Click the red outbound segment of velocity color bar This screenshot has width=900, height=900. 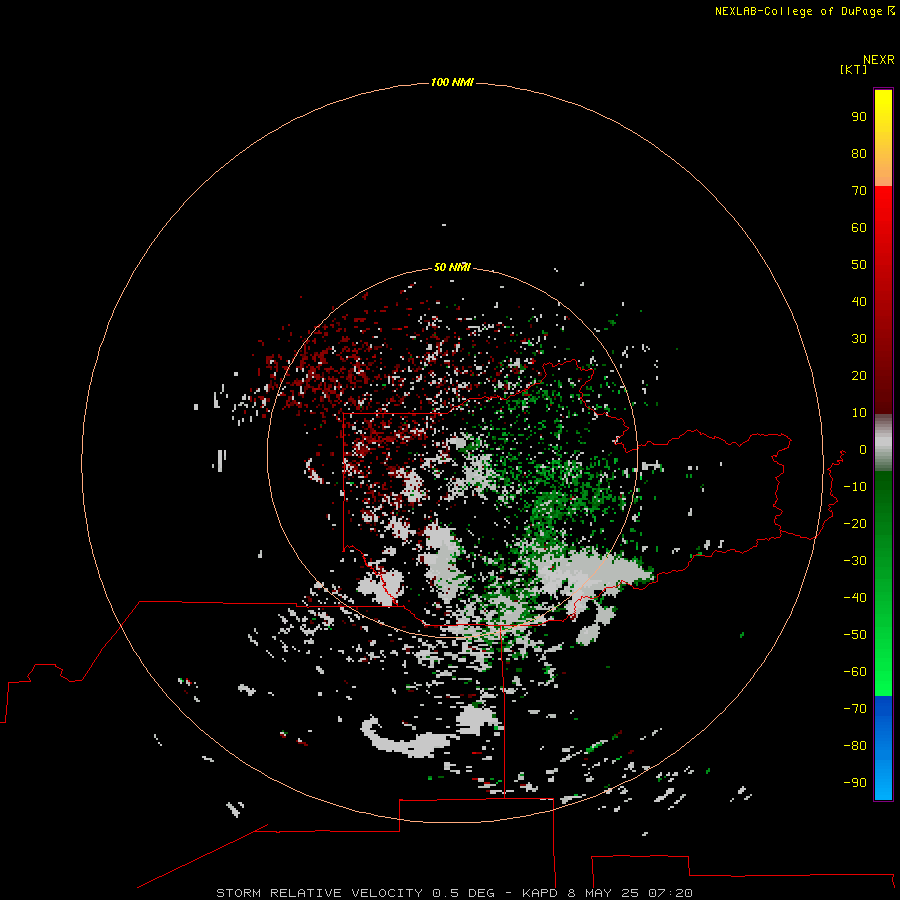click(883, 300)
